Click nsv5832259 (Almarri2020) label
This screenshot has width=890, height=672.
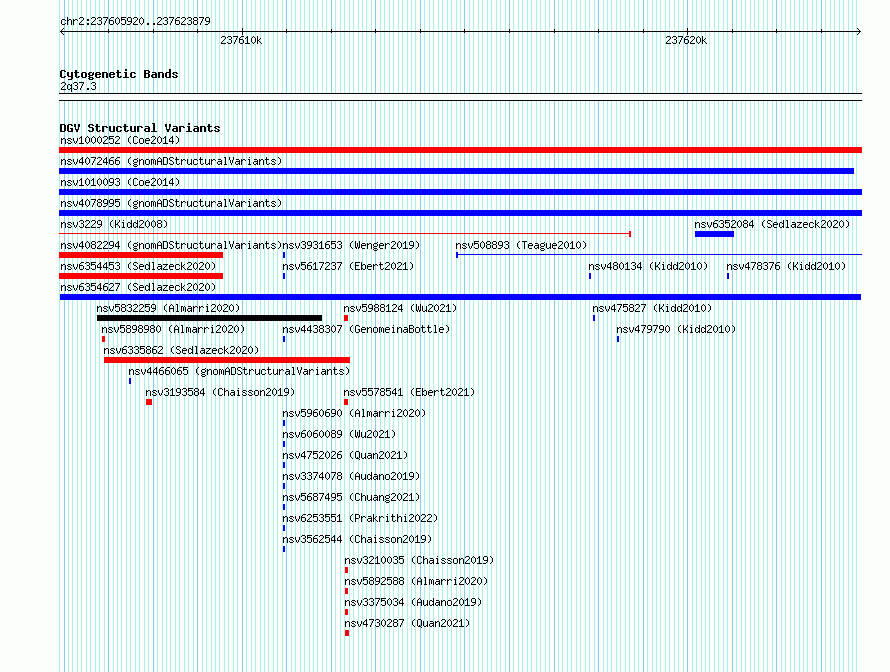point(168,308)
